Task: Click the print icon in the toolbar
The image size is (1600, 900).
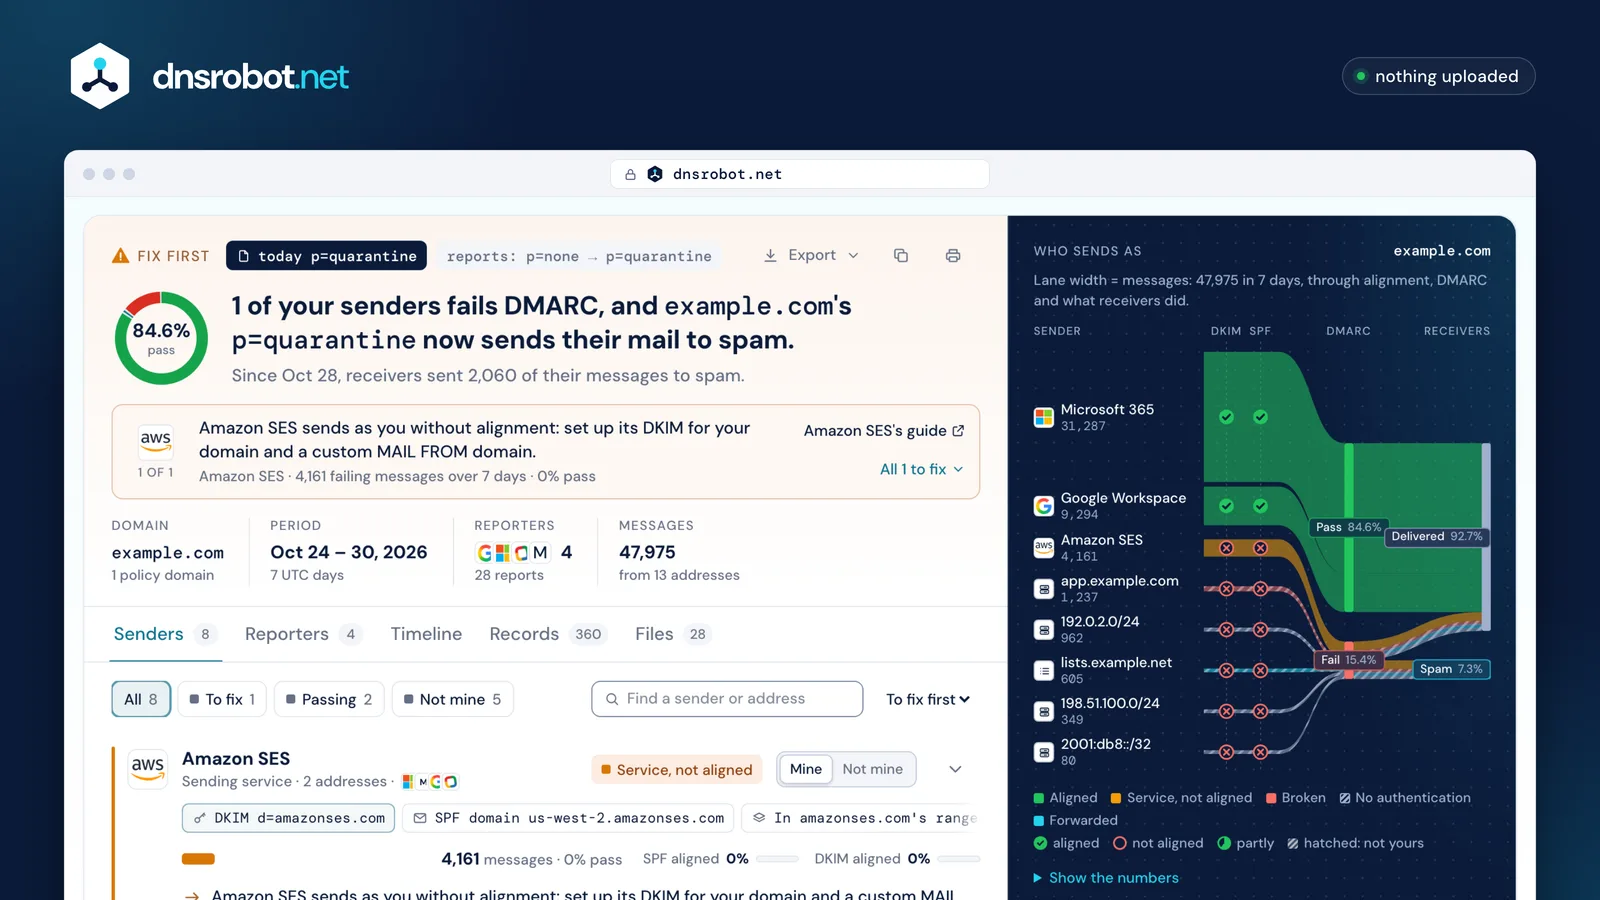Action: 953,256
